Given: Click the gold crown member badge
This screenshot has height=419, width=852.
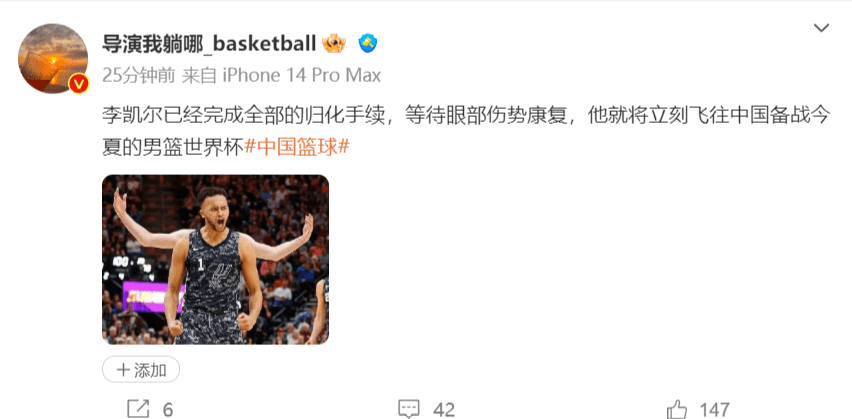Looking at the screenshot, I should pos(334,43).
